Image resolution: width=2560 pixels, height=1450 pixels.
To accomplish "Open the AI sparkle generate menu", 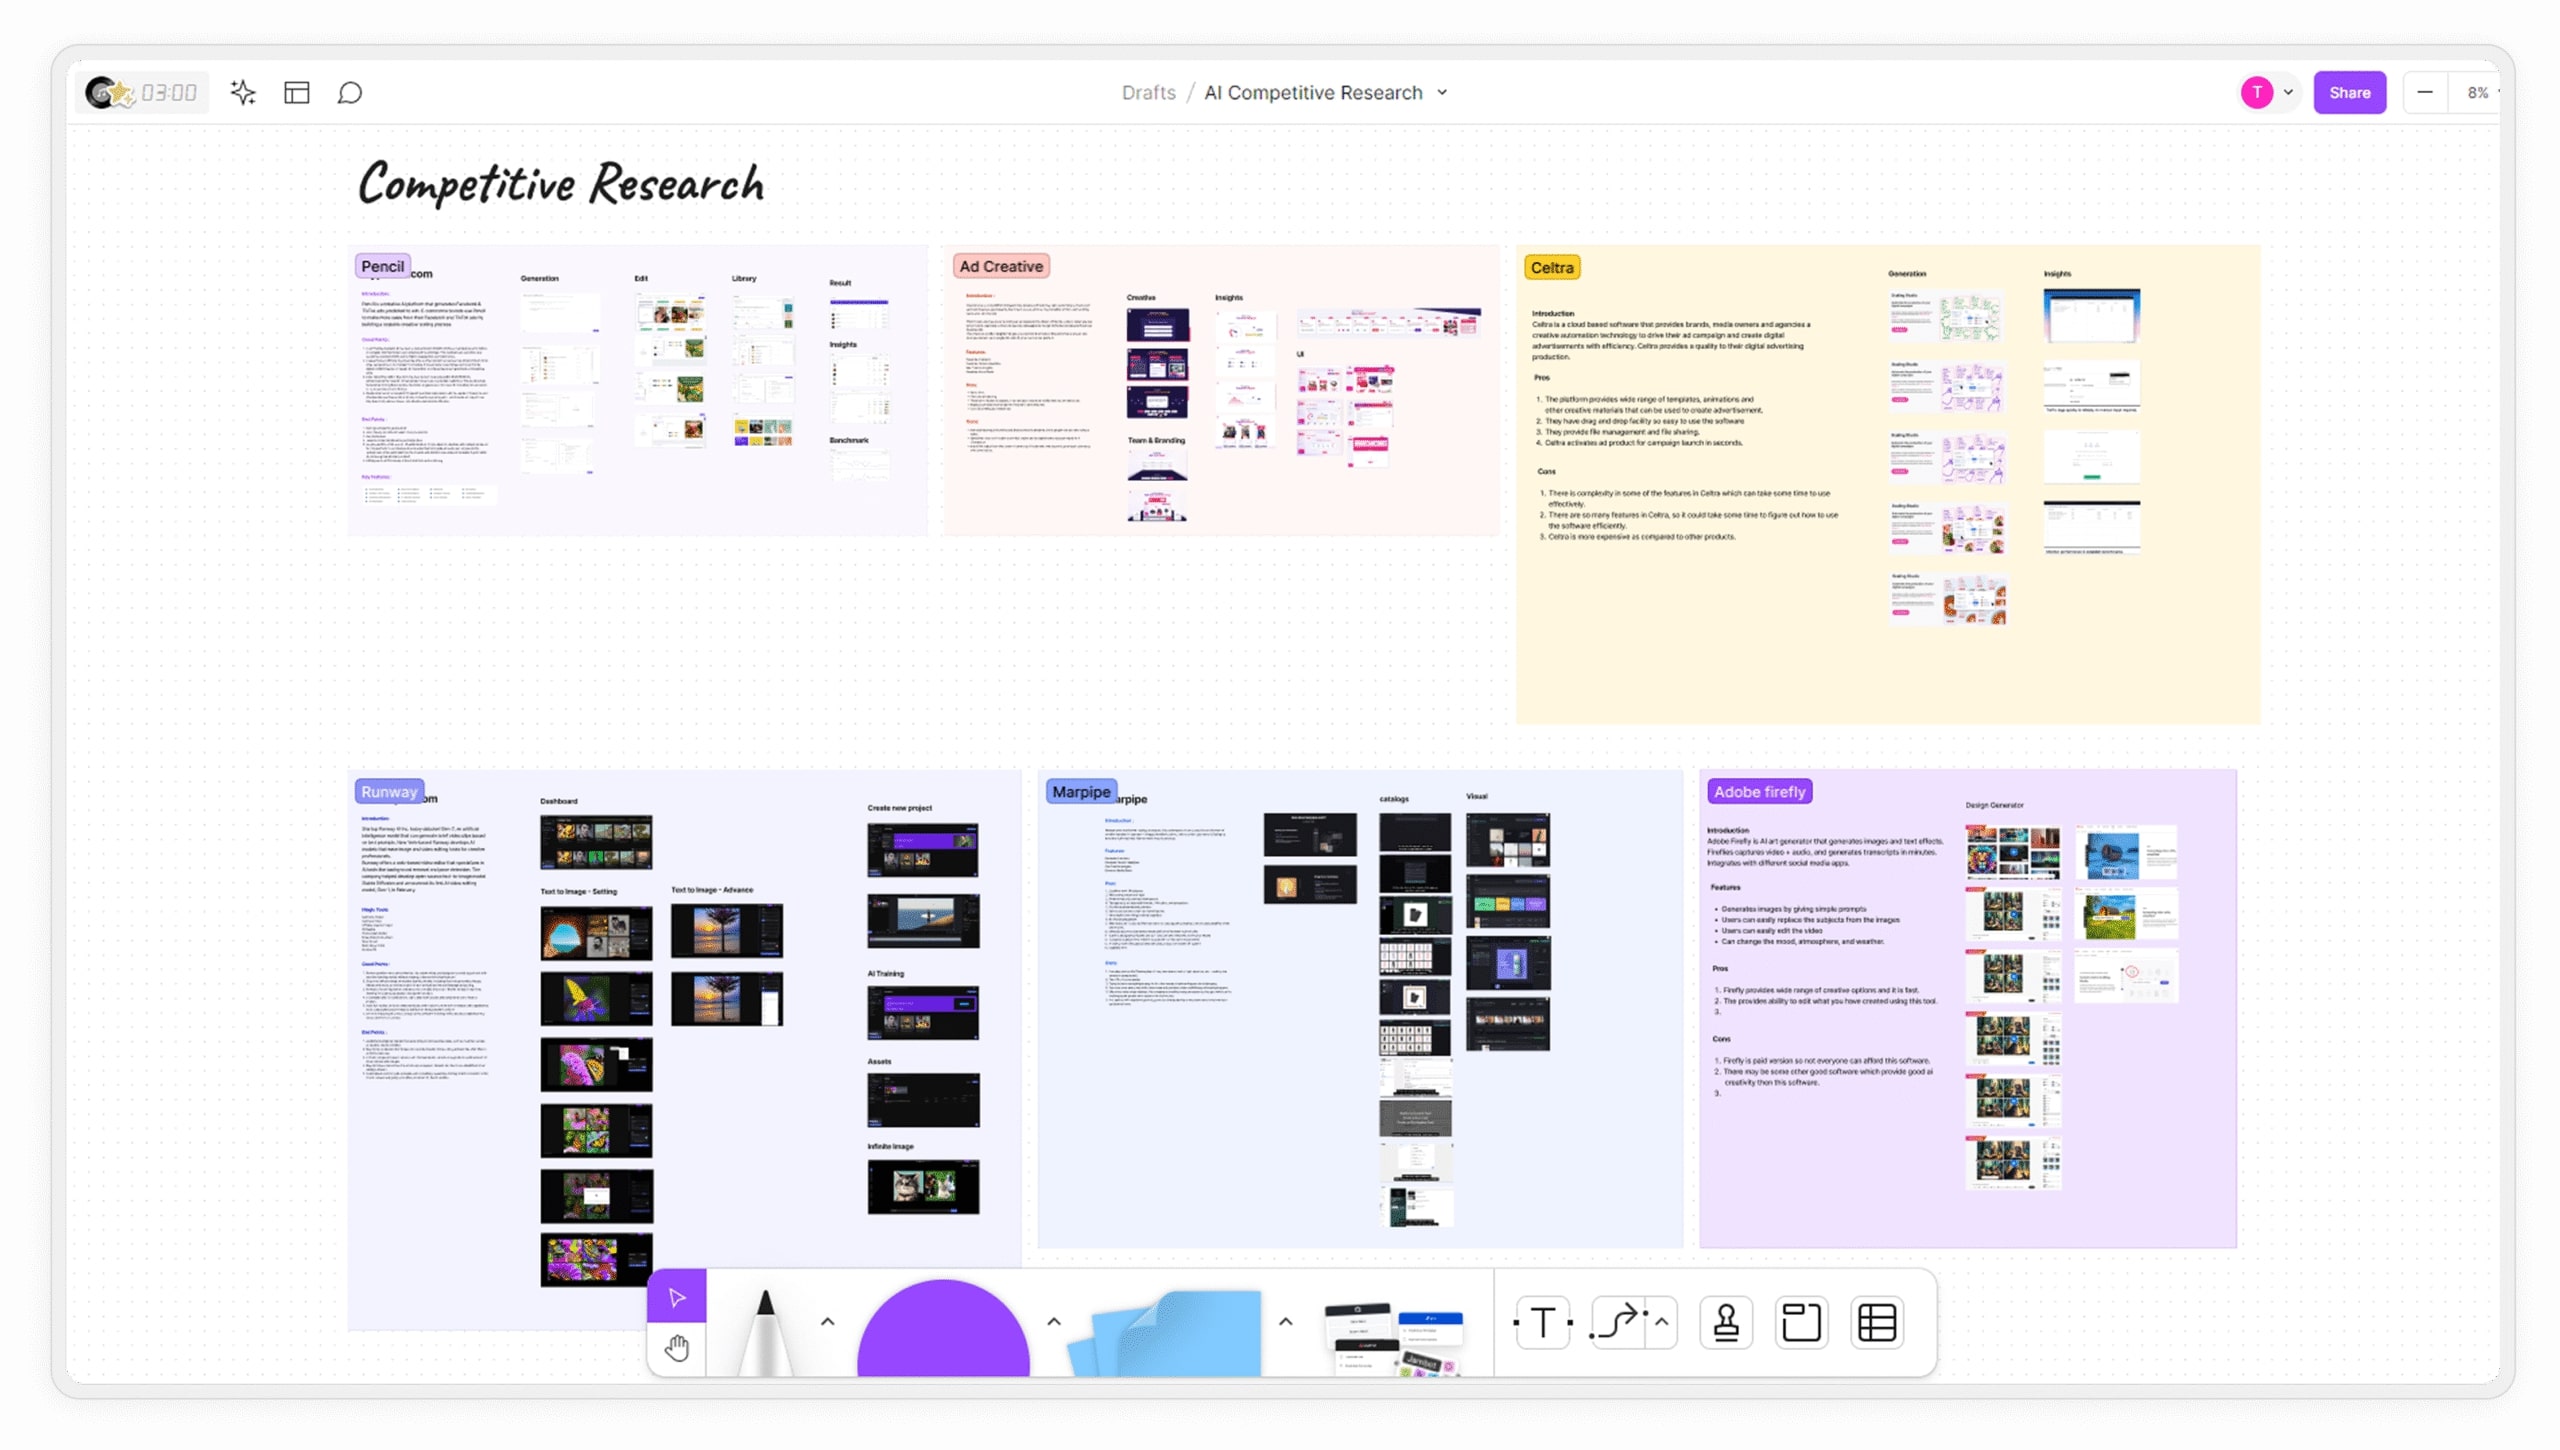I will (243, 92).
